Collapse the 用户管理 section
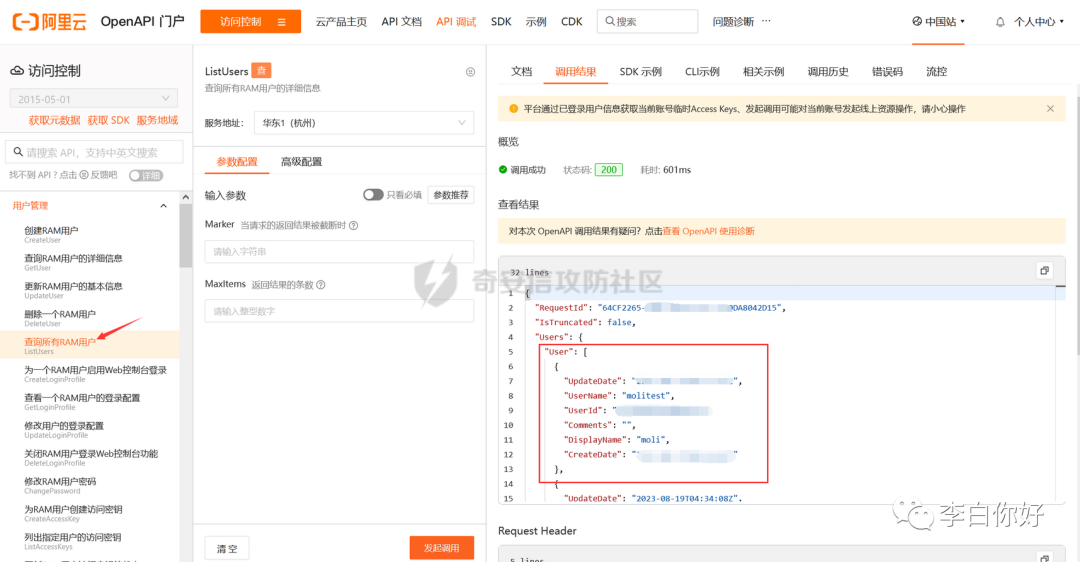This screenshot has height=562, width=1080. [163, 205]
